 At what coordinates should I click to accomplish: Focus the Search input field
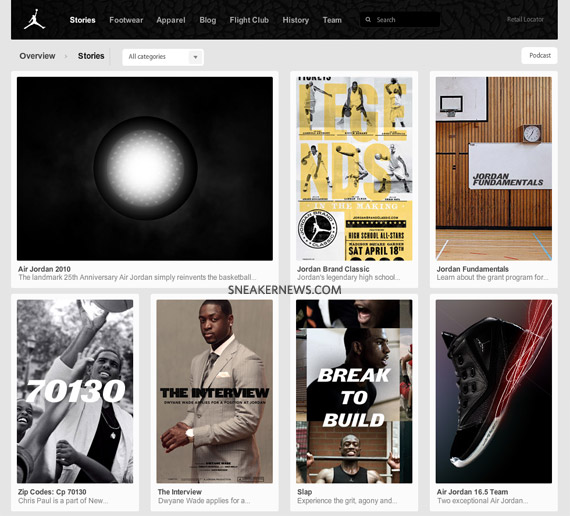pyautogui.click(x=400, y=20)
